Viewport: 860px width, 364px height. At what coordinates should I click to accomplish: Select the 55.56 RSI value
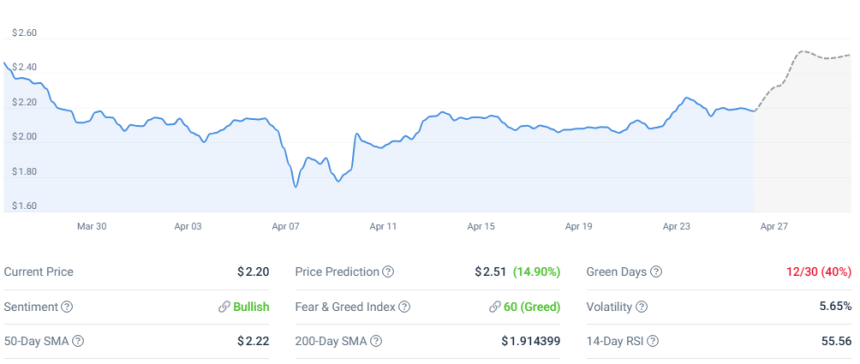836,341
